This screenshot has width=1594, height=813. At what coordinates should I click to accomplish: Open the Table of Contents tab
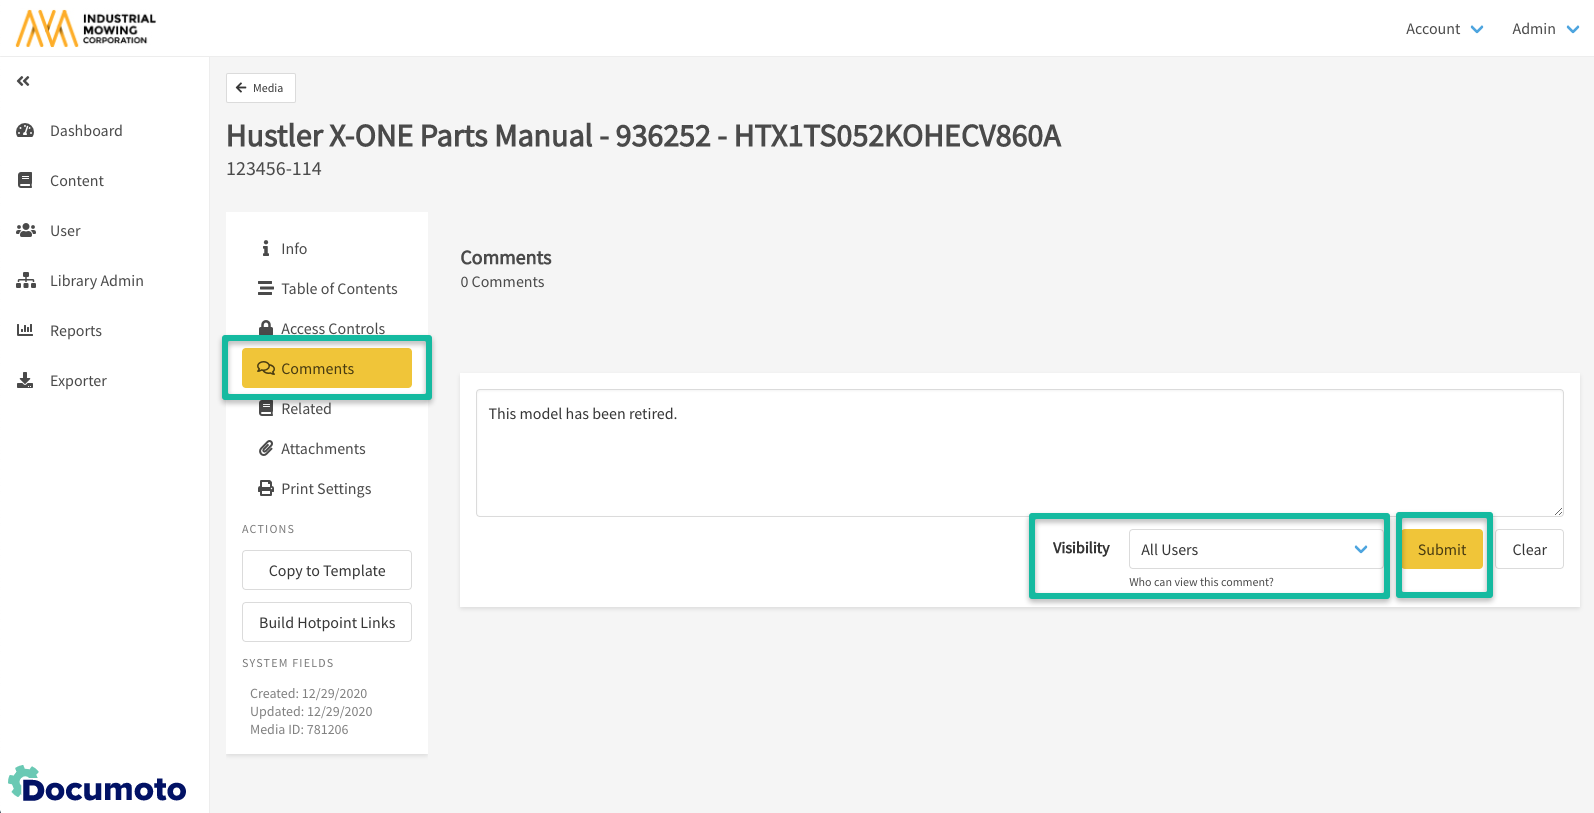pos(338,289)
